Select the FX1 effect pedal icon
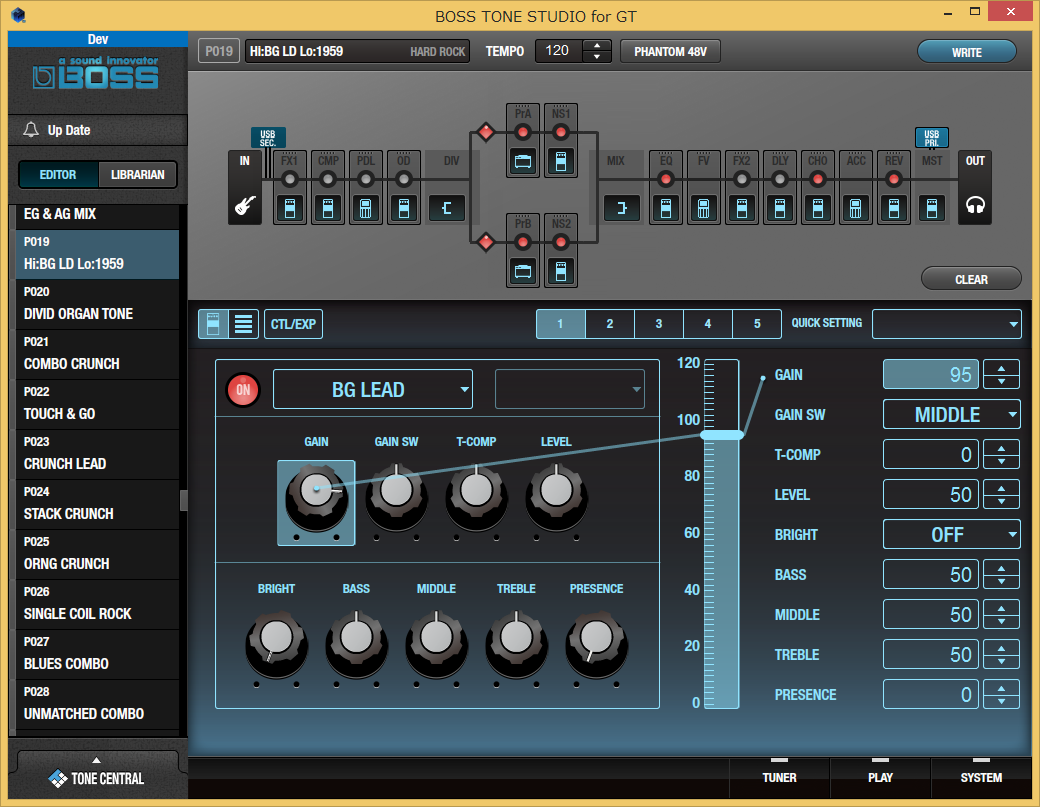Screen dimensions: 1040x807 [x=290, y=208]
